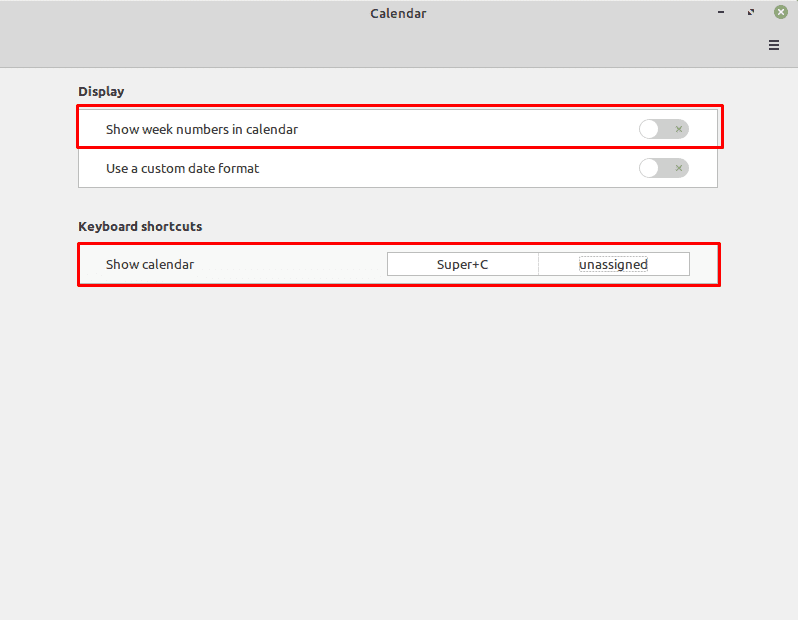The image size is (798, 620).
Task: Click the empty area below Keyboard shortcuts
Action: (x=399, y=448)
